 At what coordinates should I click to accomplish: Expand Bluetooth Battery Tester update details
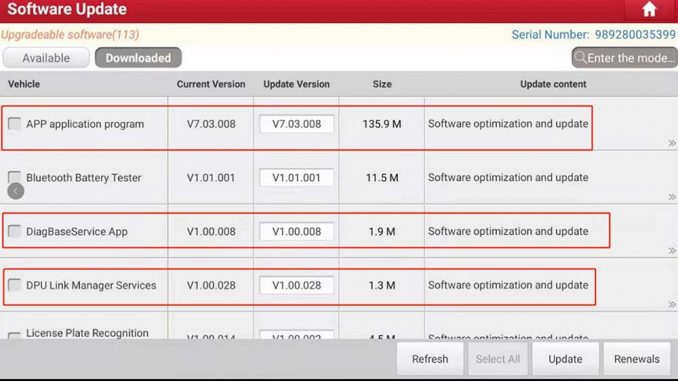click(x=672, y=197)
